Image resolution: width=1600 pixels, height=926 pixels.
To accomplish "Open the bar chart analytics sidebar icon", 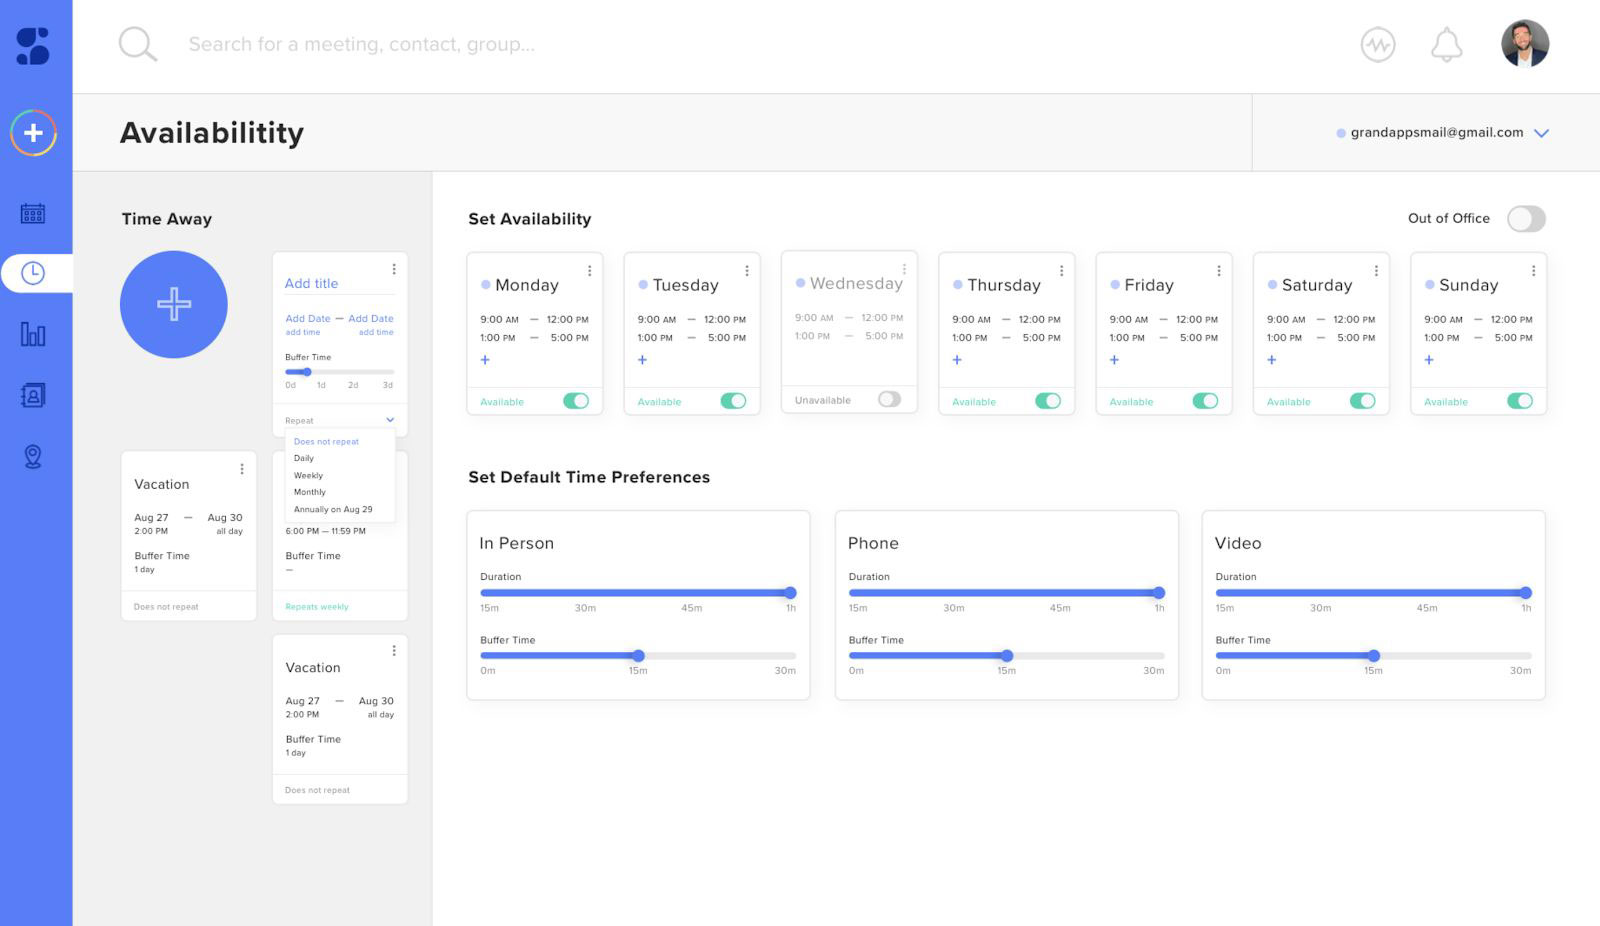I will [33, 334].
